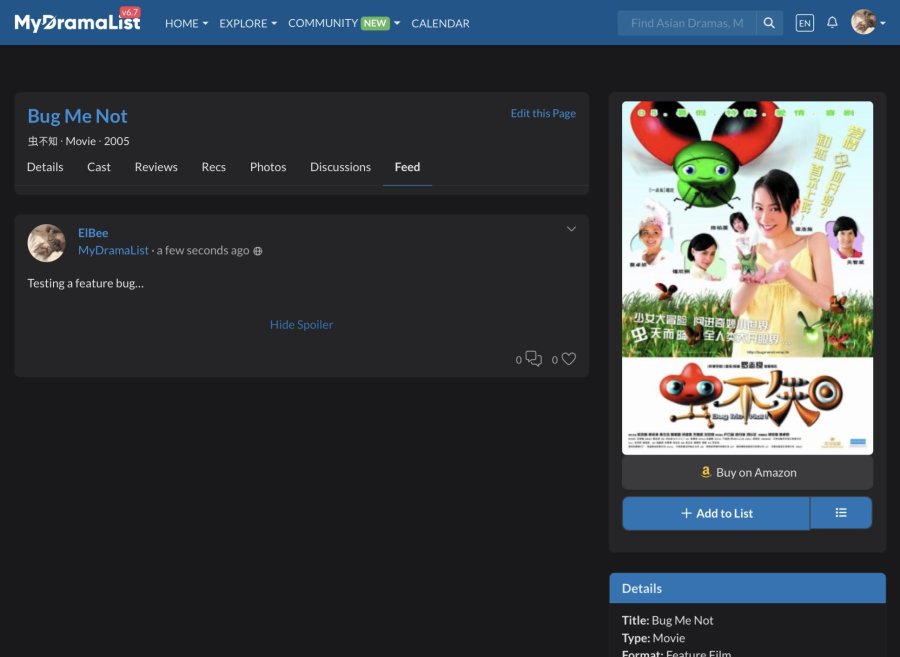
Task: Click the 'Type: Movie' text
Action: click(653, 638)
